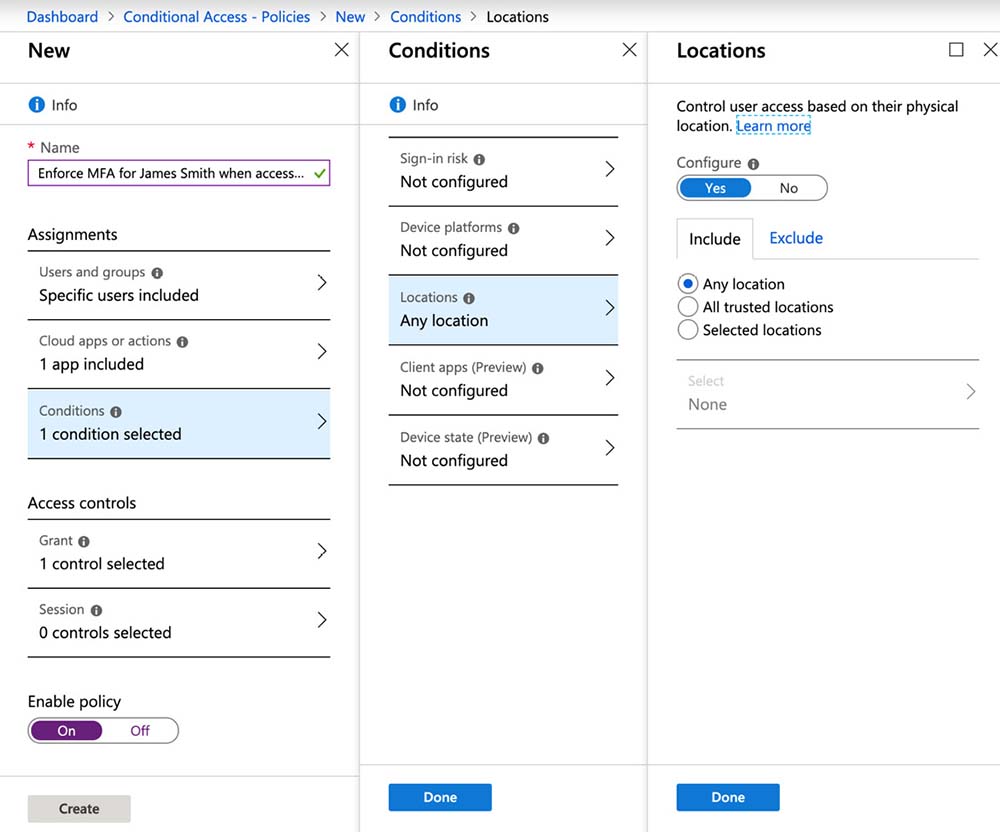Click the Create button
Screen dimensions: 1000x832
[x=79, y=809]
